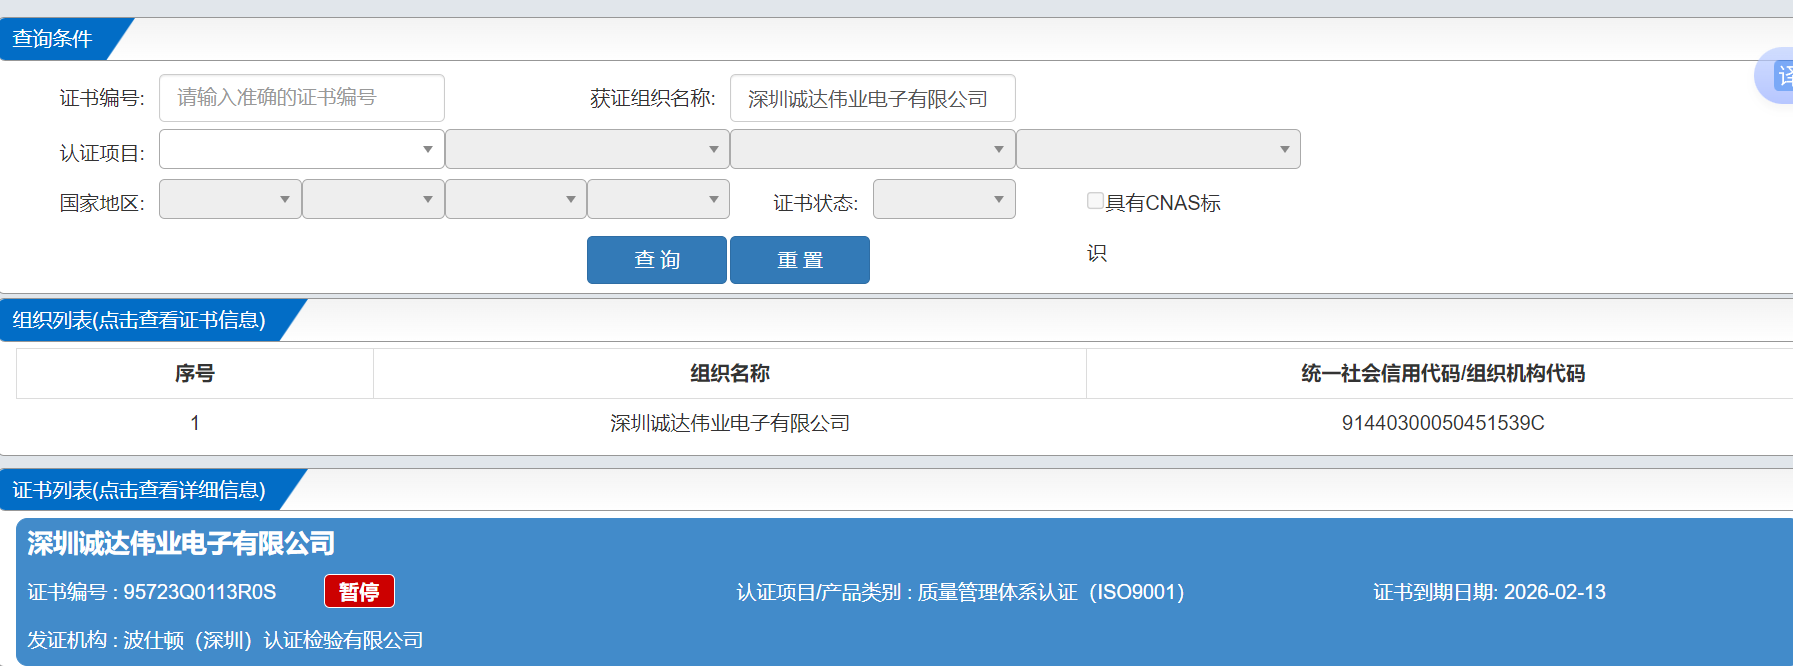The height and width of the screenshot is (666, 1793).
Task: Click the 证书列表 section header
Action: point(139,490)
